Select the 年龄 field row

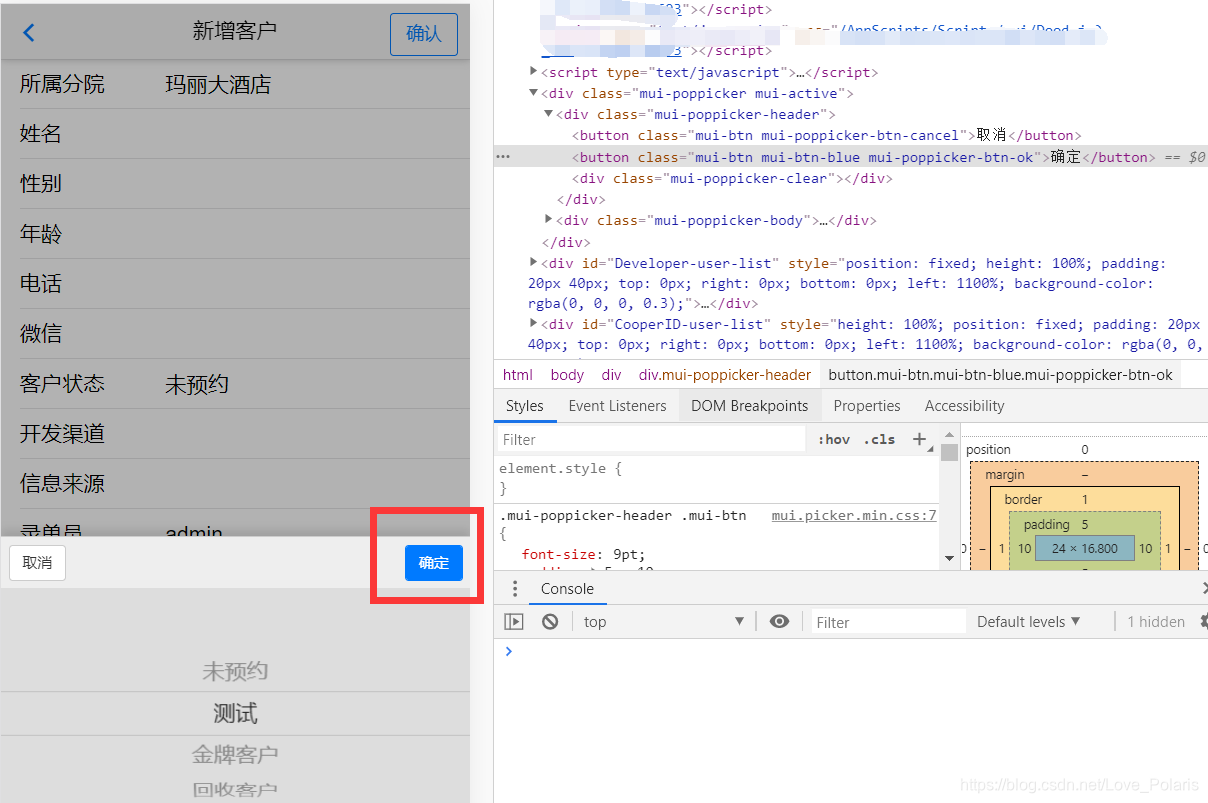click(x=235, y=234)
